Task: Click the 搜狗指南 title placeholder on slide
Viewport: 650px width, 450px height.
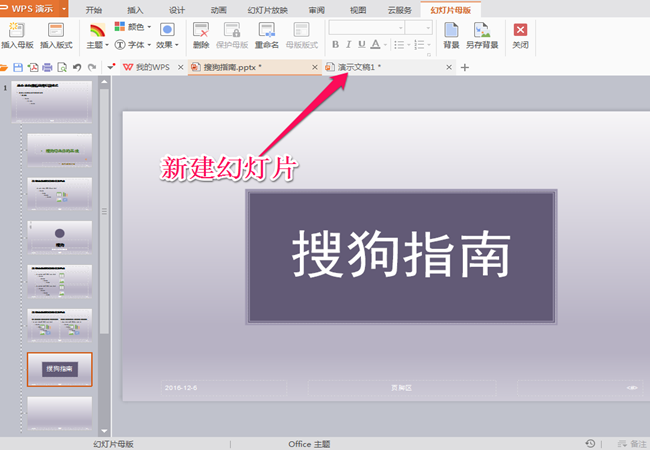Action: (x=401, y=257)
